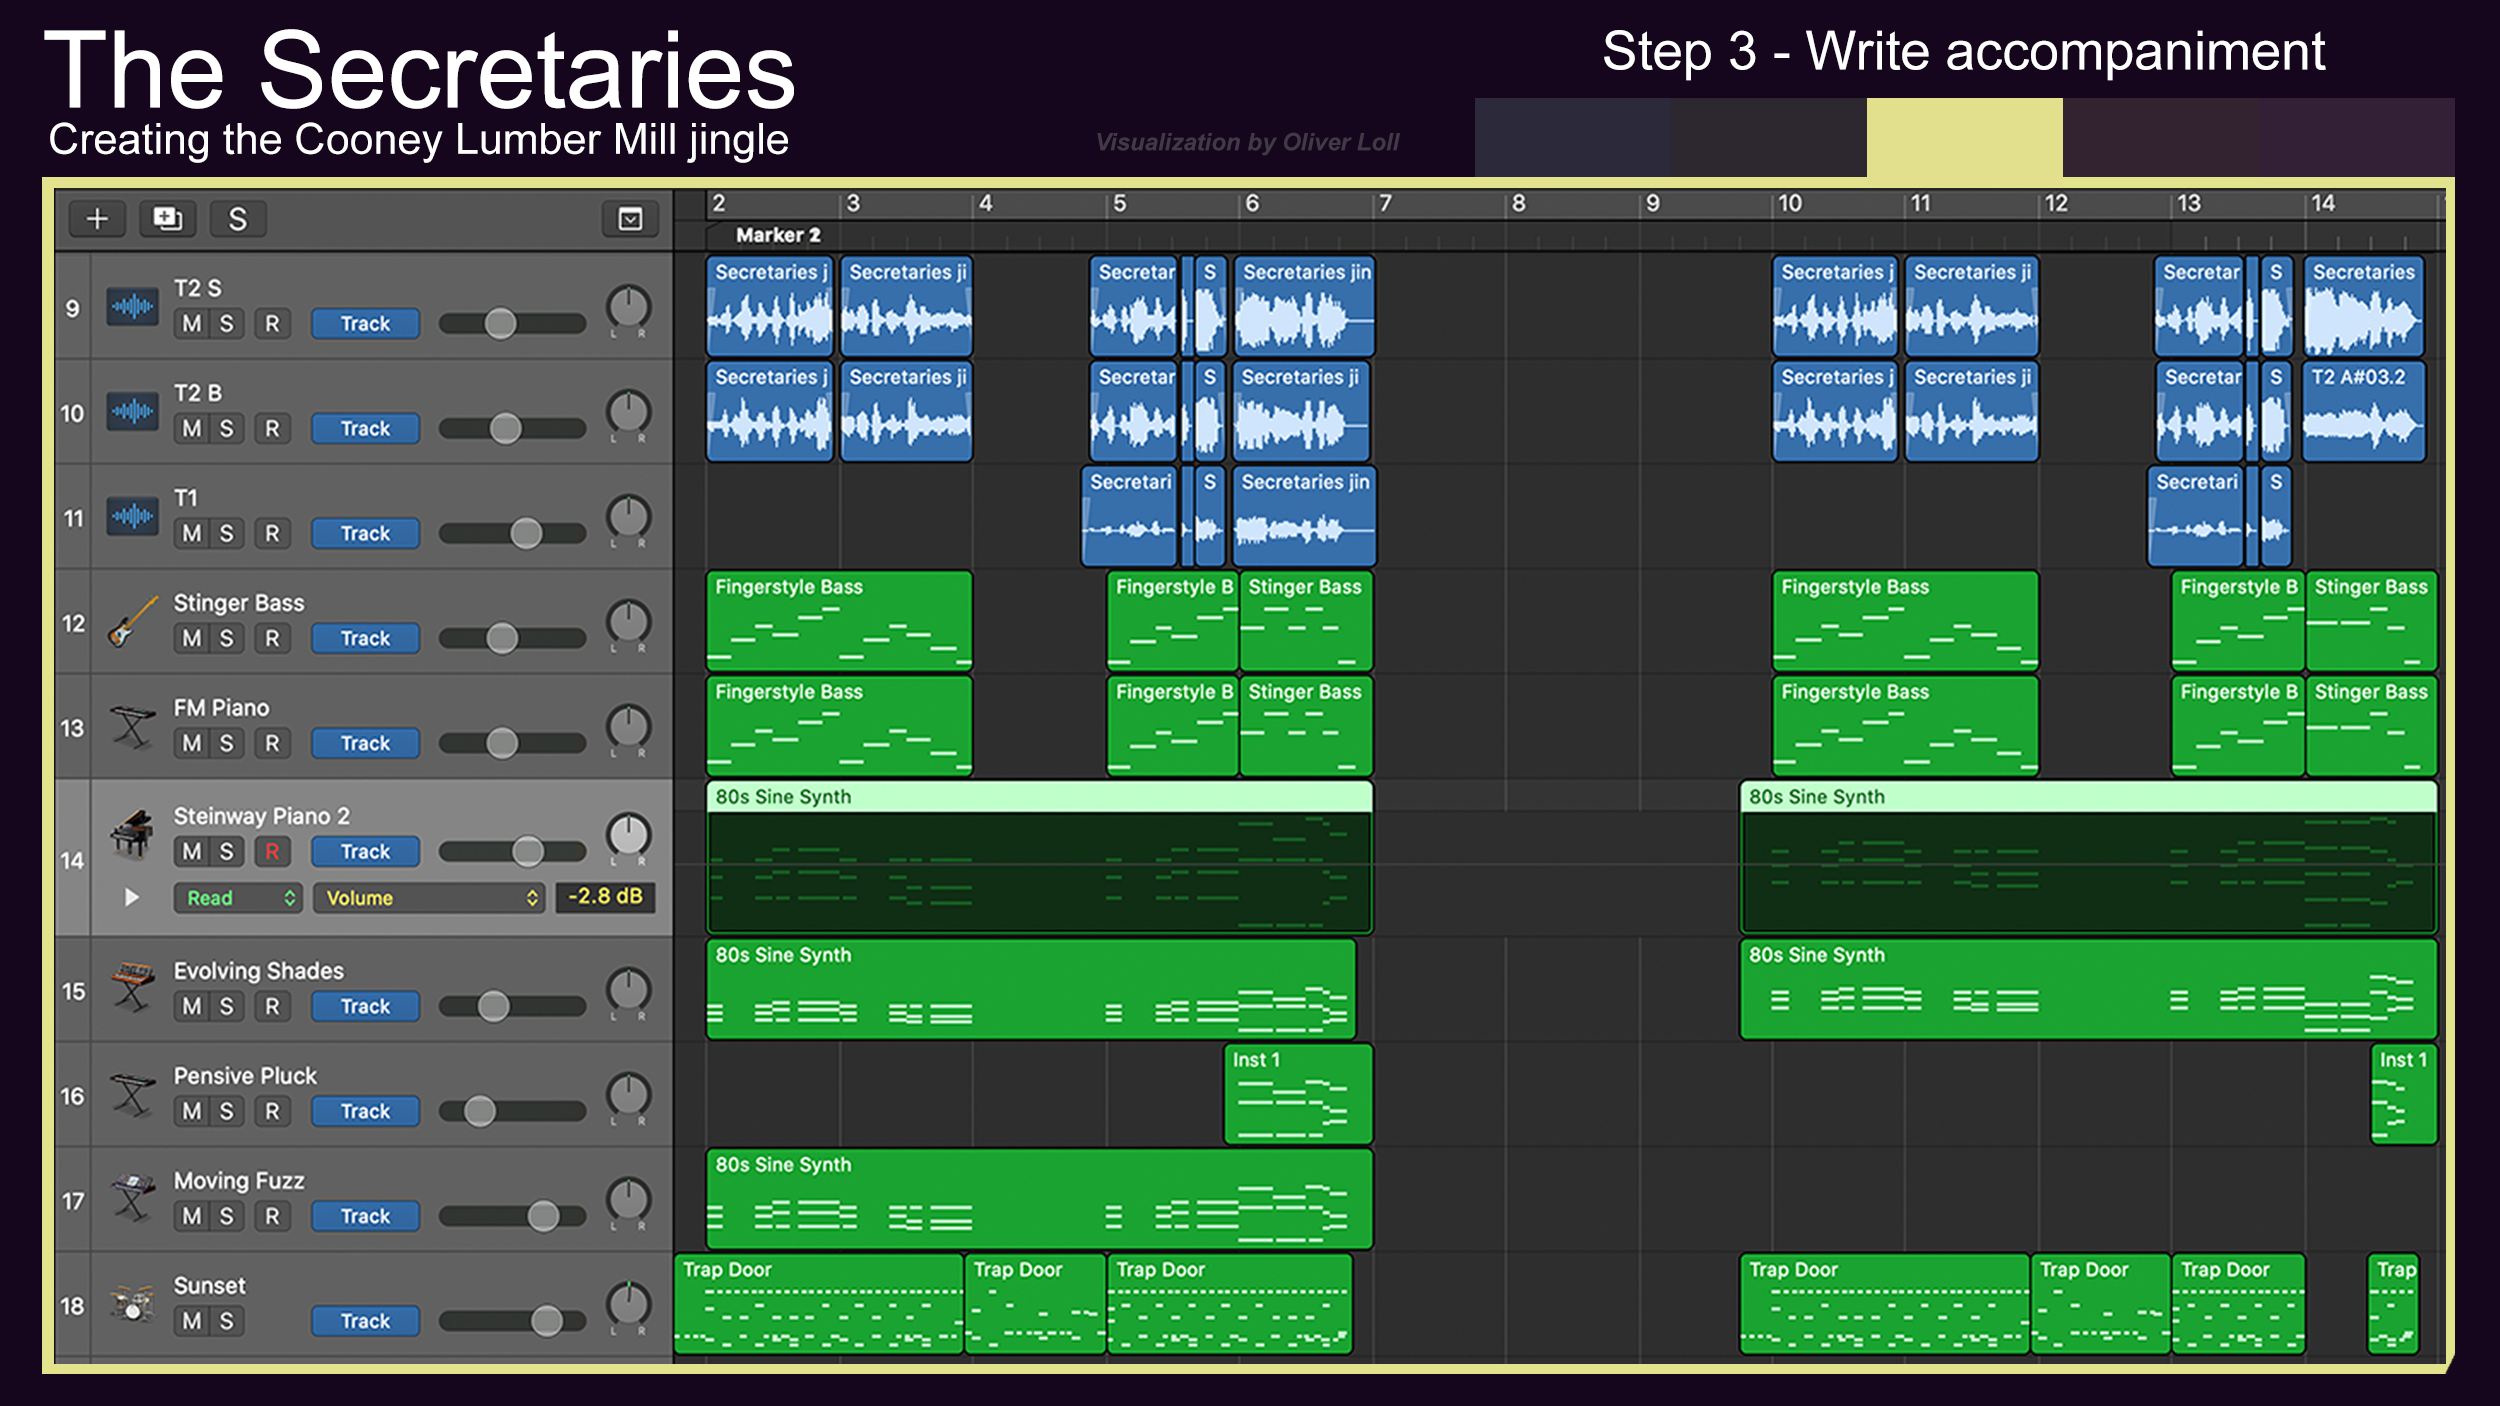Open the Volume automation parameter dropdown
This screenshot has height=1406, width=2500.
[430, 898]
